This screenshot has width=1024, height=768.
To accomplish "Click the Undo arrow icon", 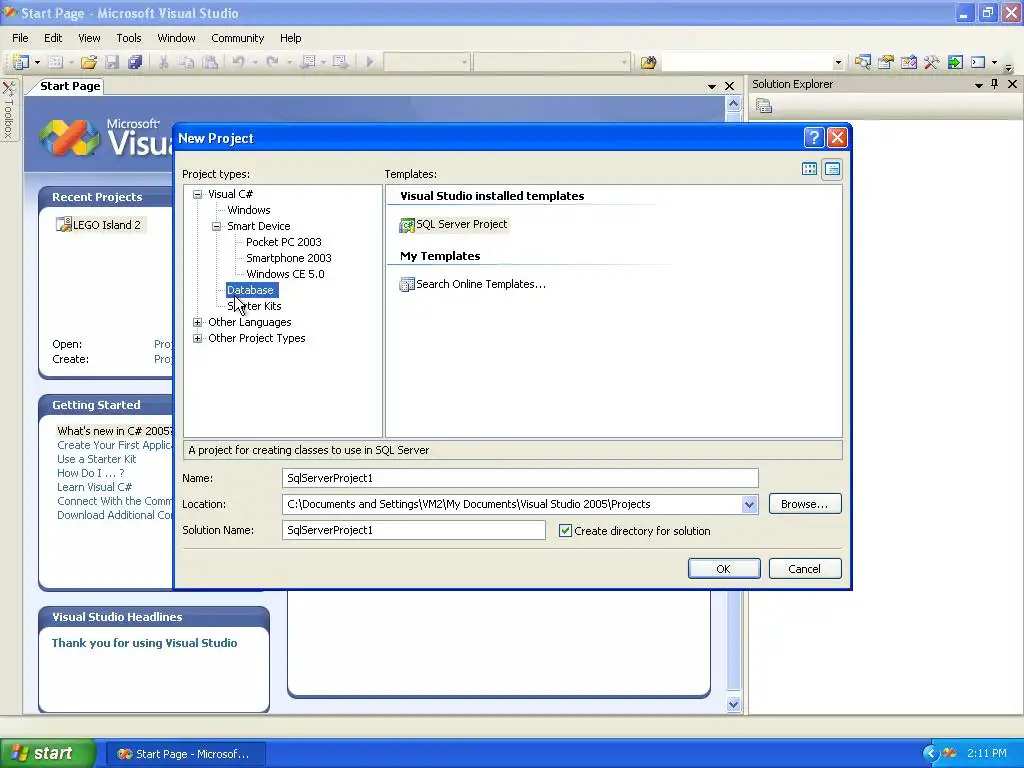I will [x=238, y=62].
